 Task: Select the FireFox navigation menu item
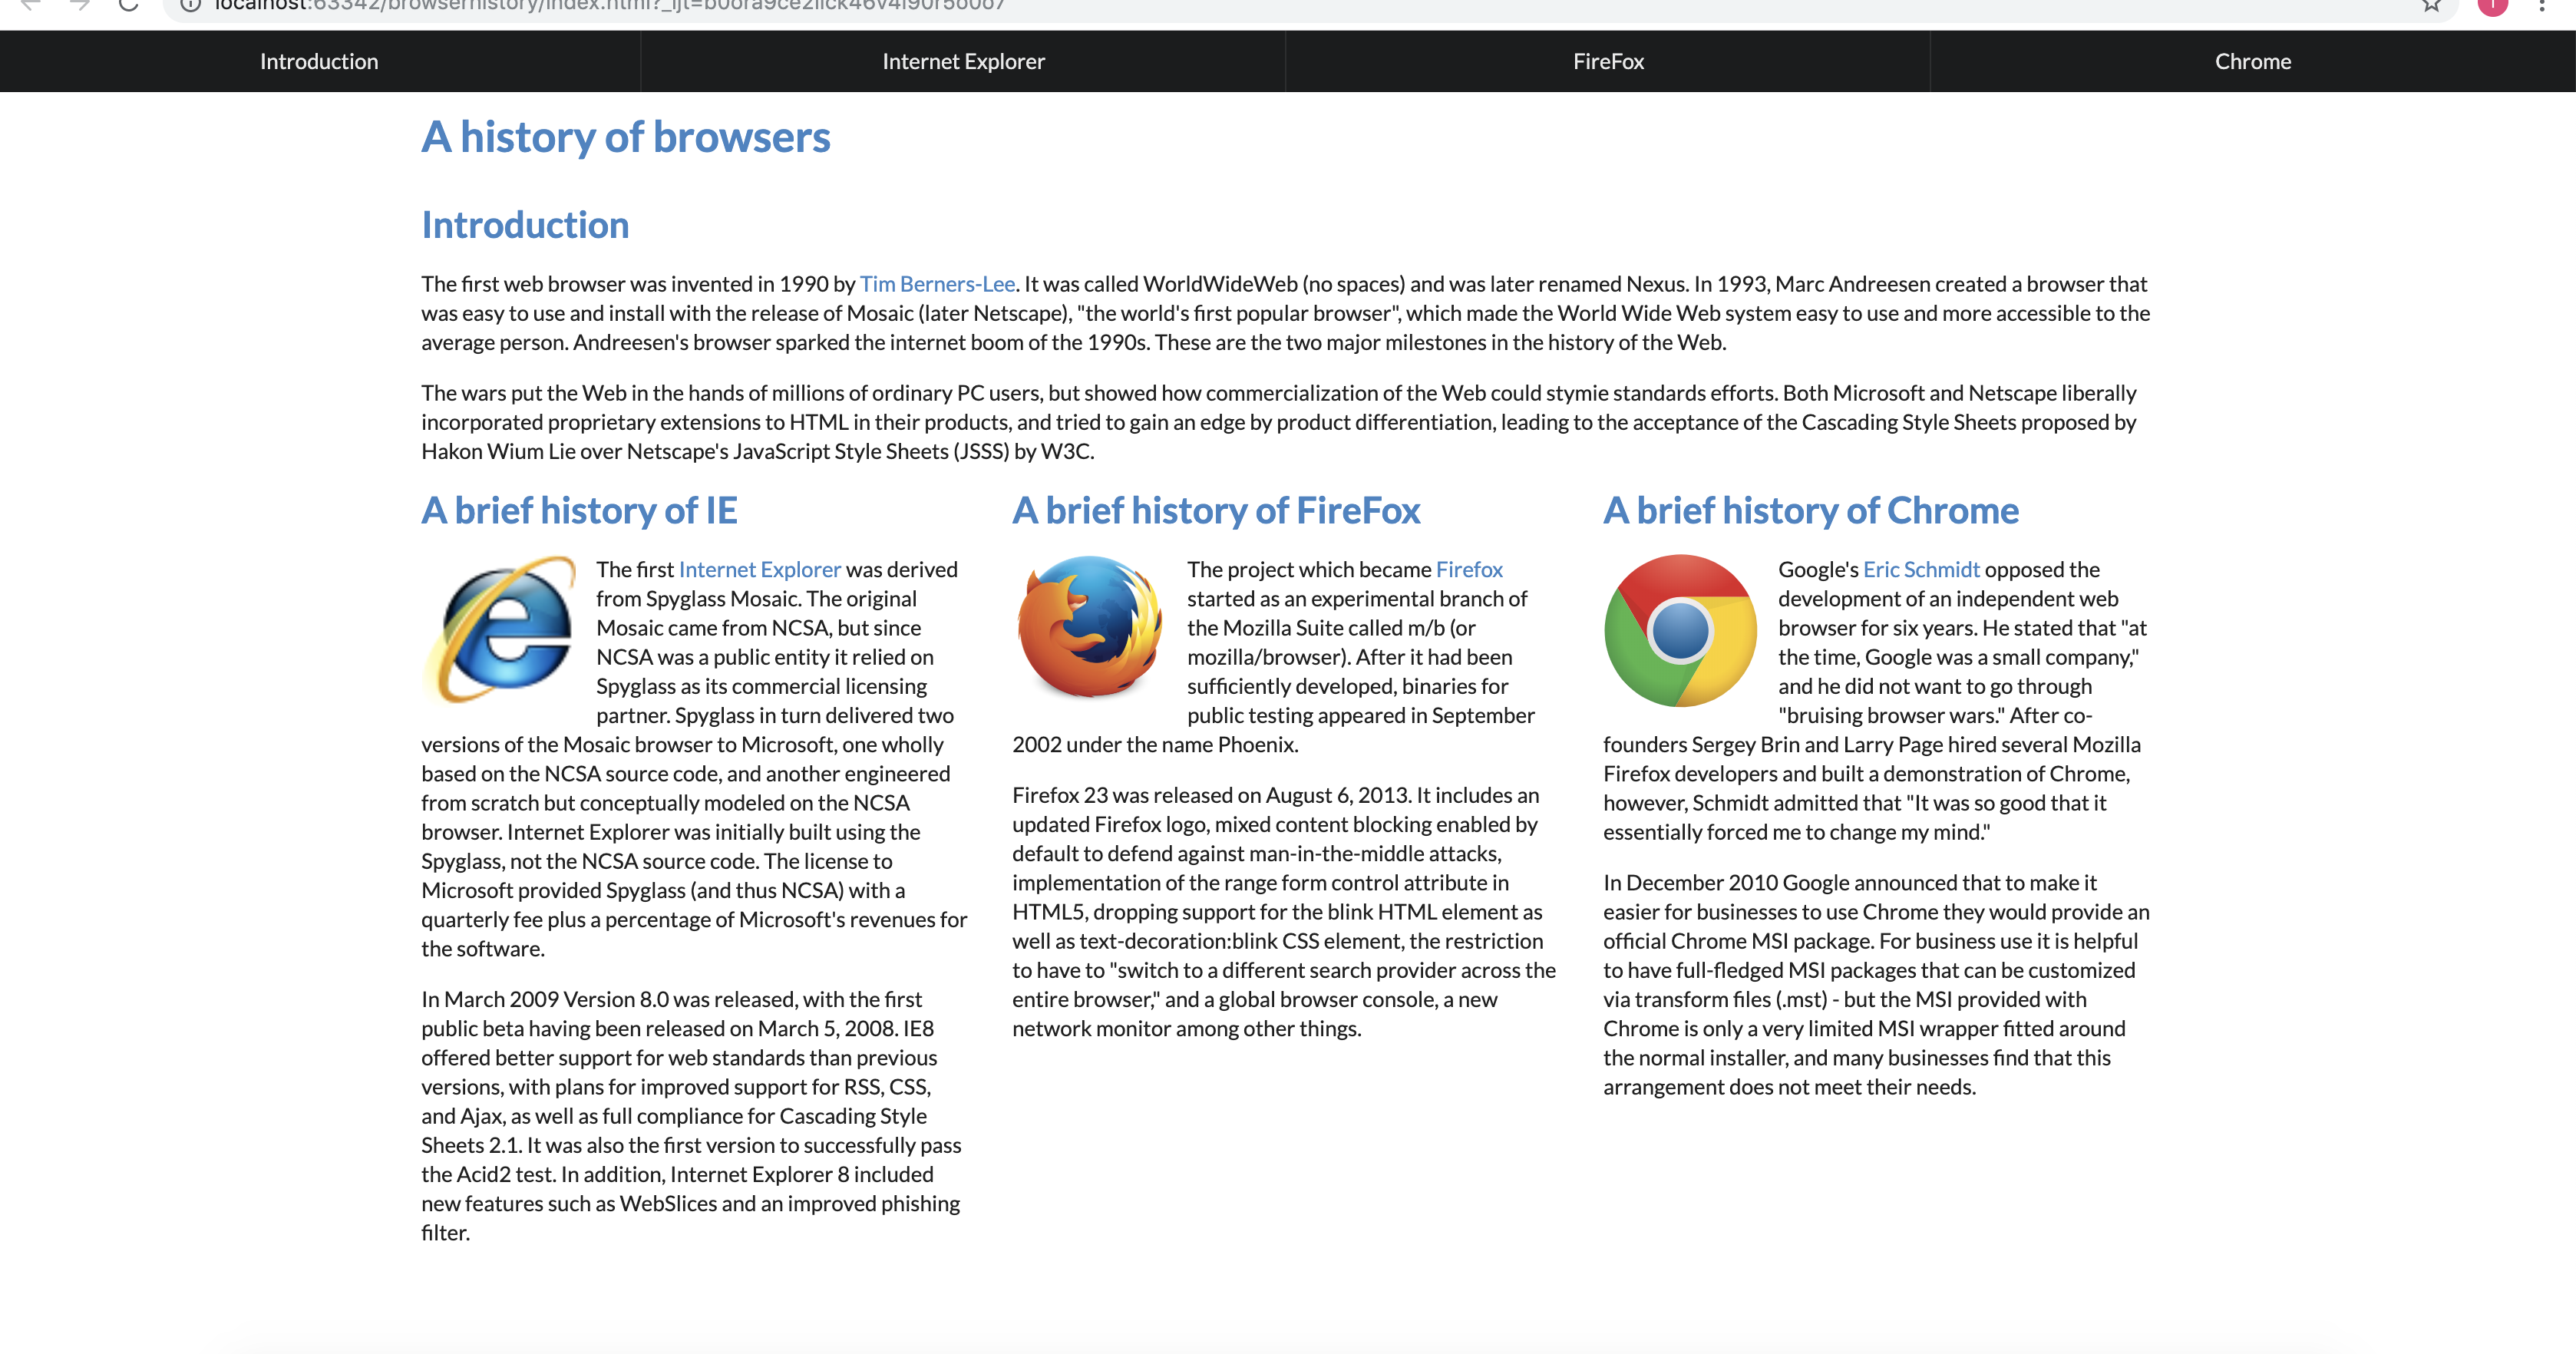(x=1608, y=61)
